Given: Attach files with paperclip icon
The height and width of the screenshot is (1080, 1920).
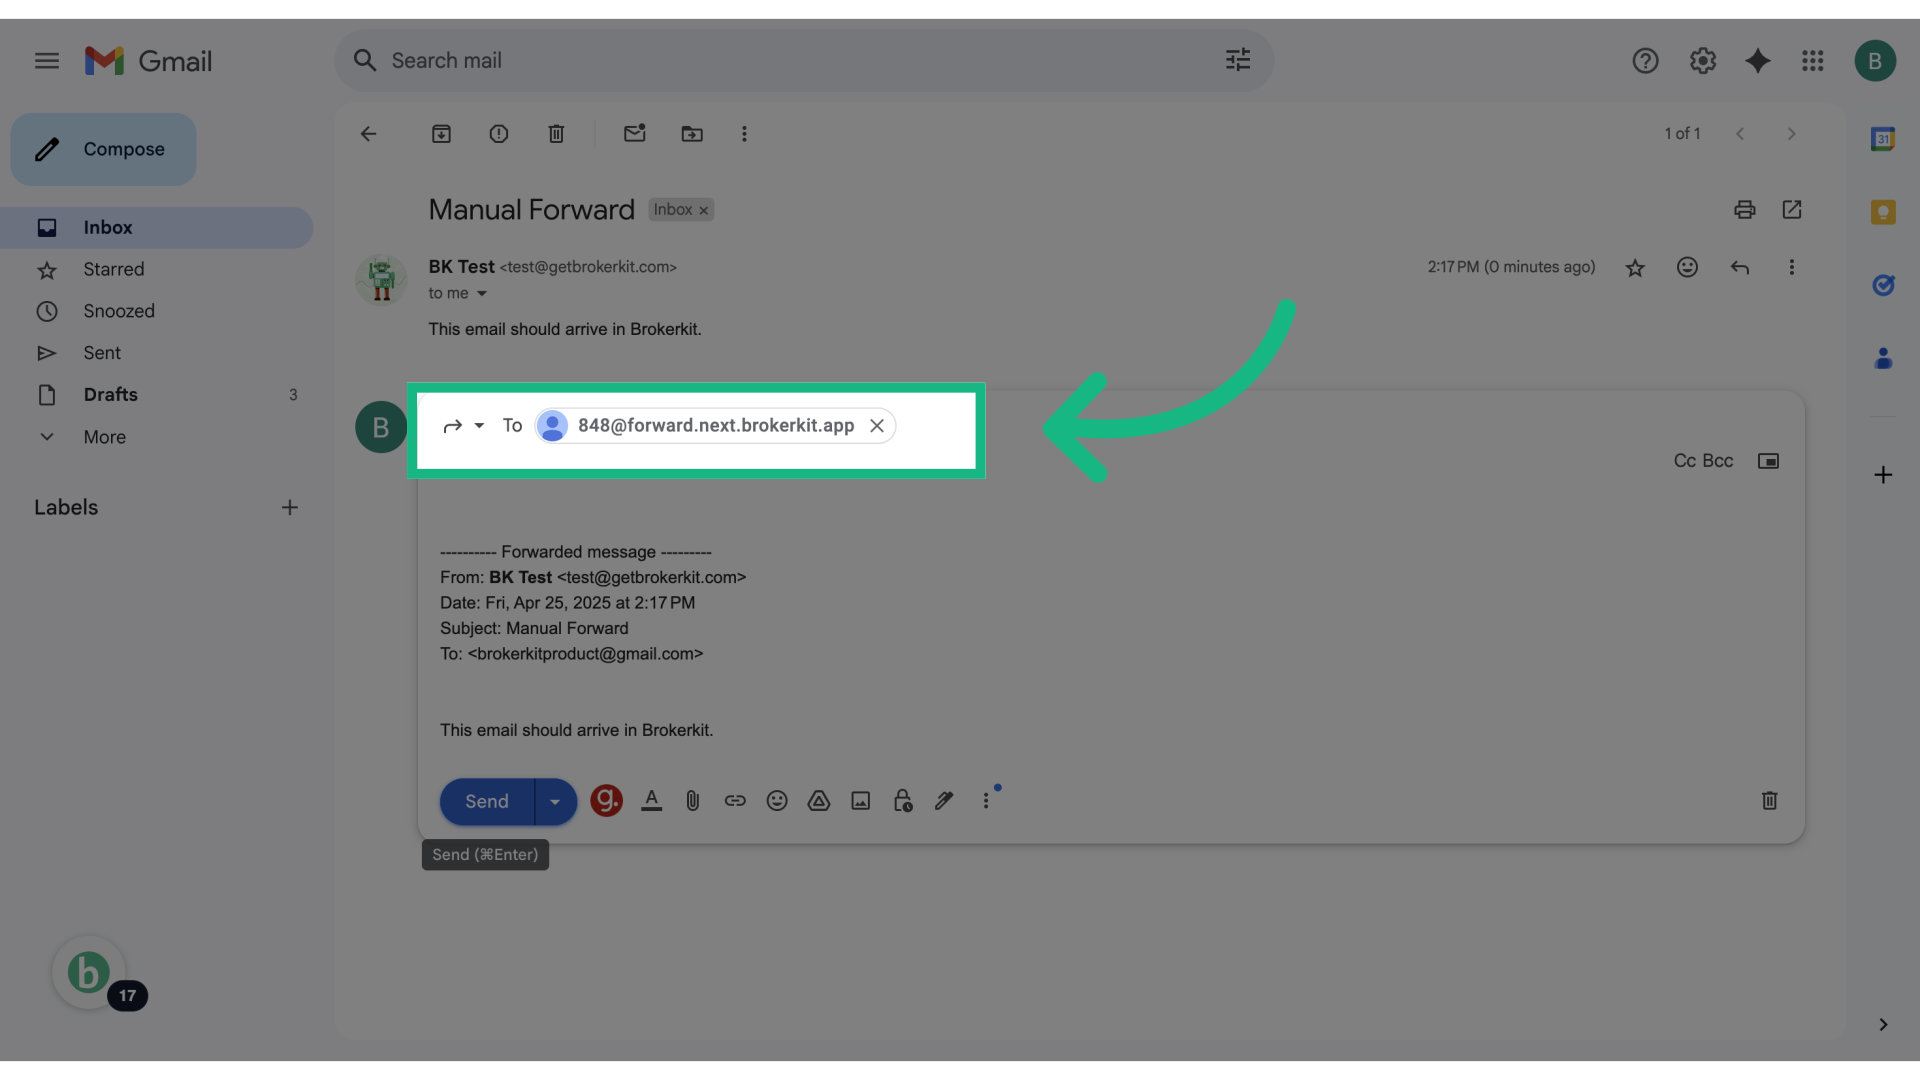Looking at the screenshot, I should pyautogui.click(x=693, y=801).
